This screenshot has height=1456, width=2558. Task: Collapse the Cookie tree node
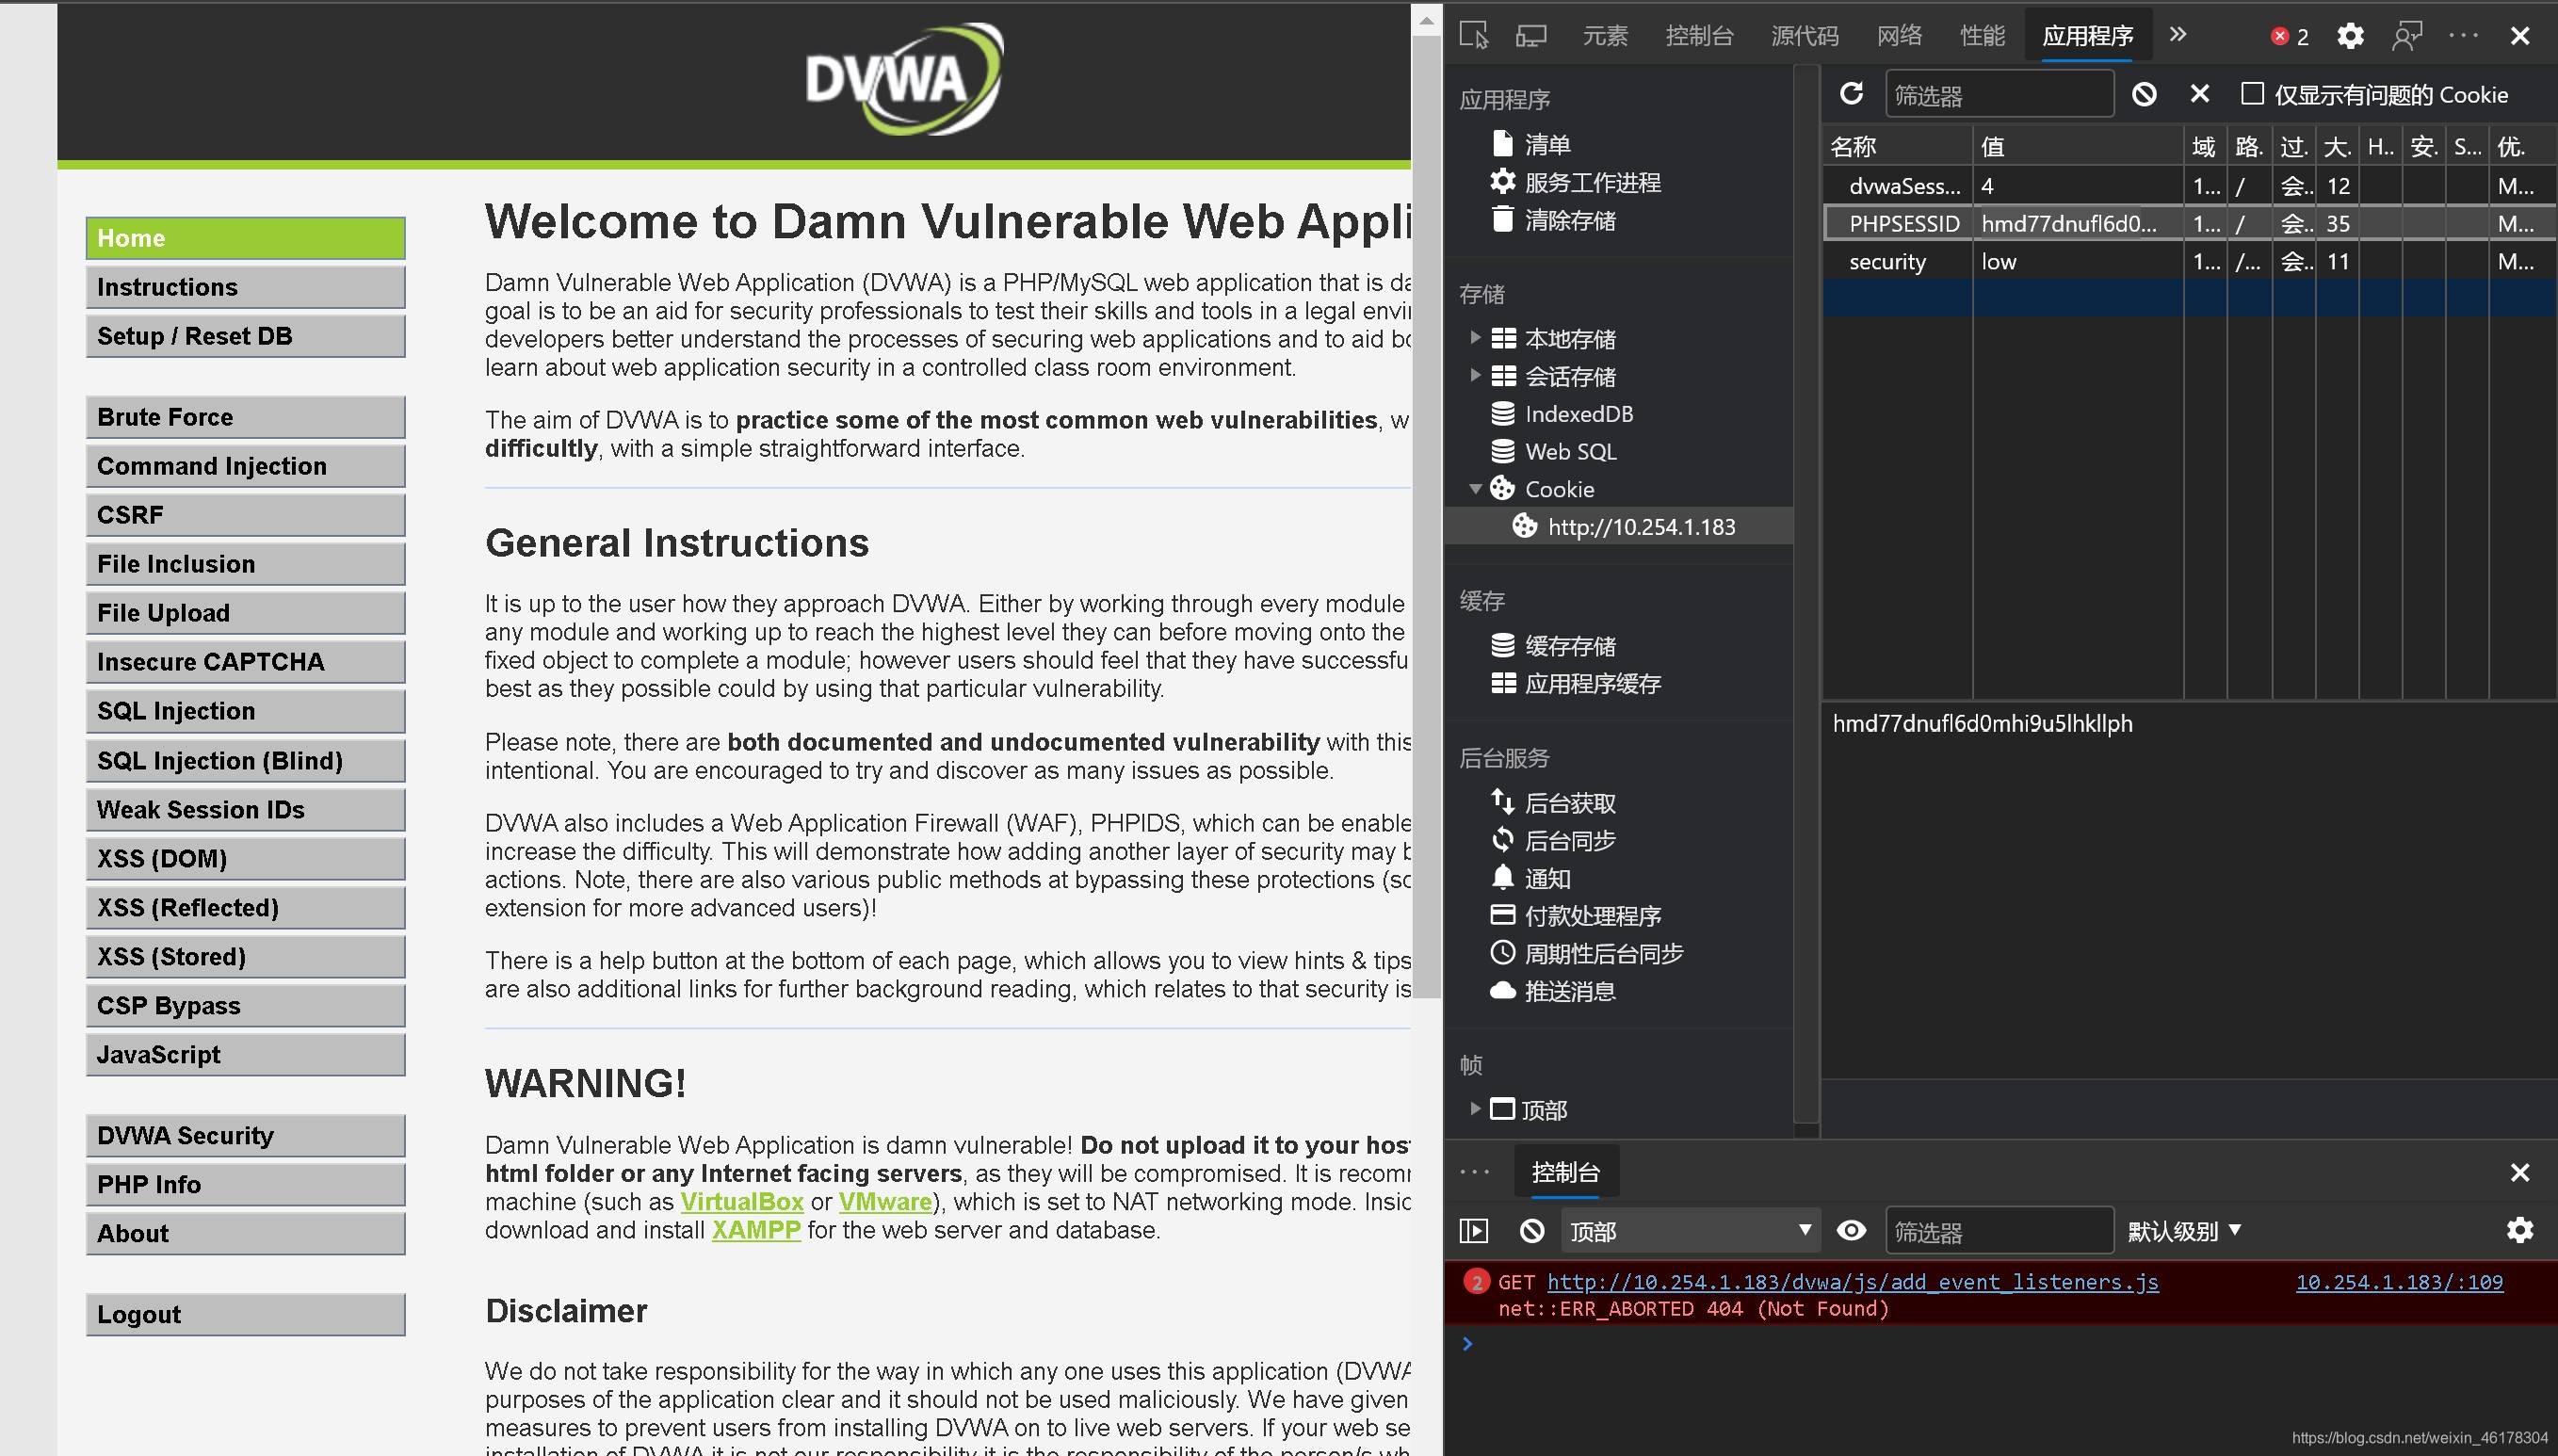click(1475, 489)
